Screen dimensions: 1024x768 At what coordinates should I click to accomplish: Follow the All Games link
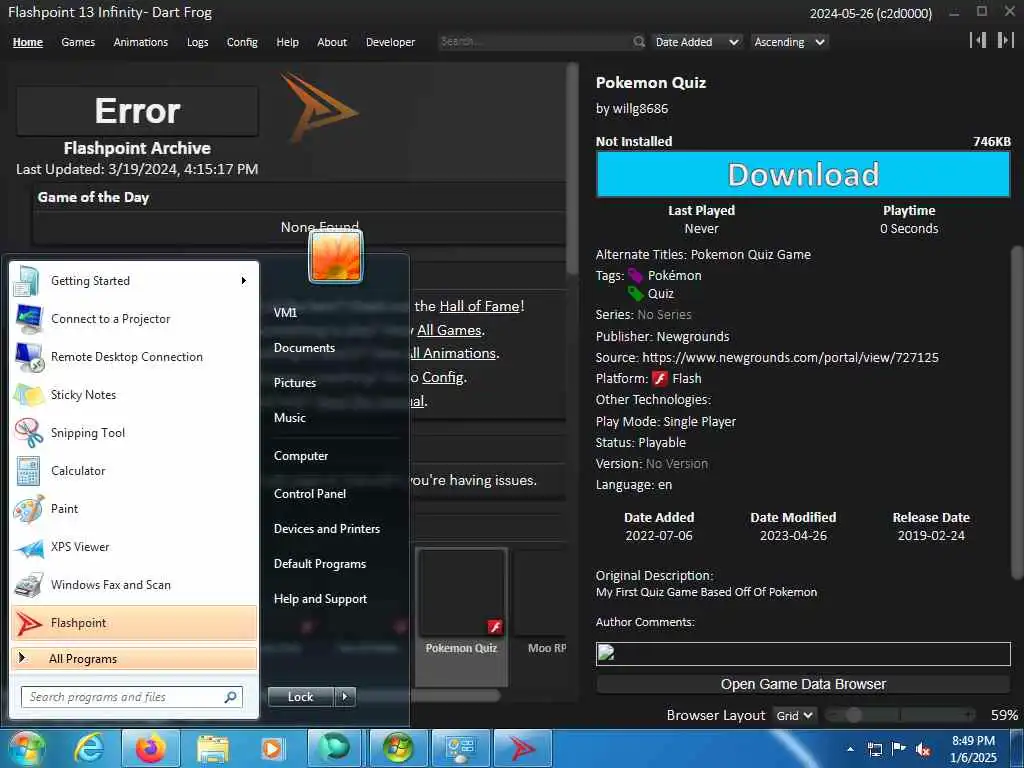point(449,330)
